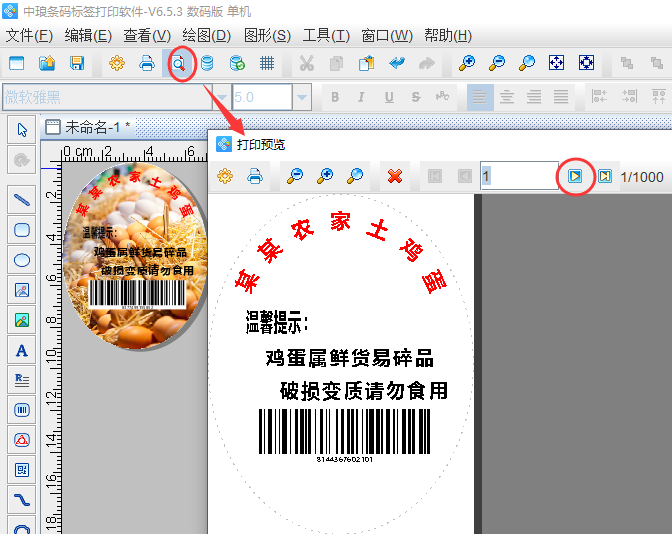Print from the preview window printer icon

tap(255, 176)
